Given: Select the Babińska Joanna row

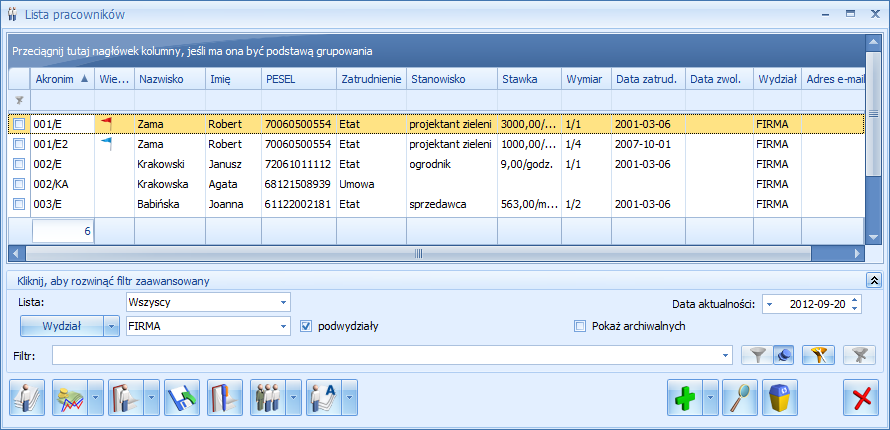Looking at the screenshot, I should (436, 204).
